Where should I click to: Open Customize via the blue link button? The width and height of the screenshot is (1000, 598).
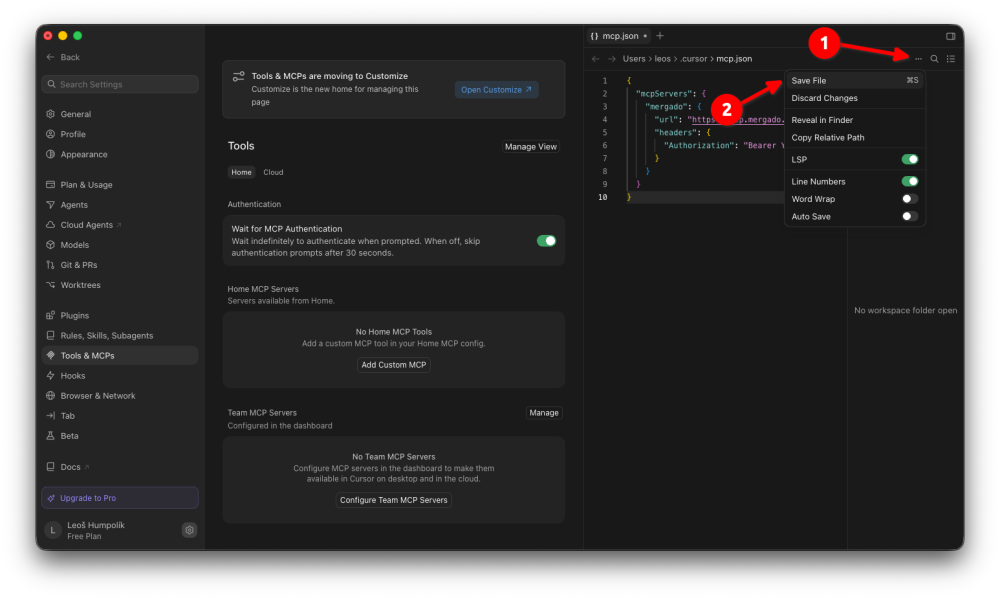[x=496, y=90]
